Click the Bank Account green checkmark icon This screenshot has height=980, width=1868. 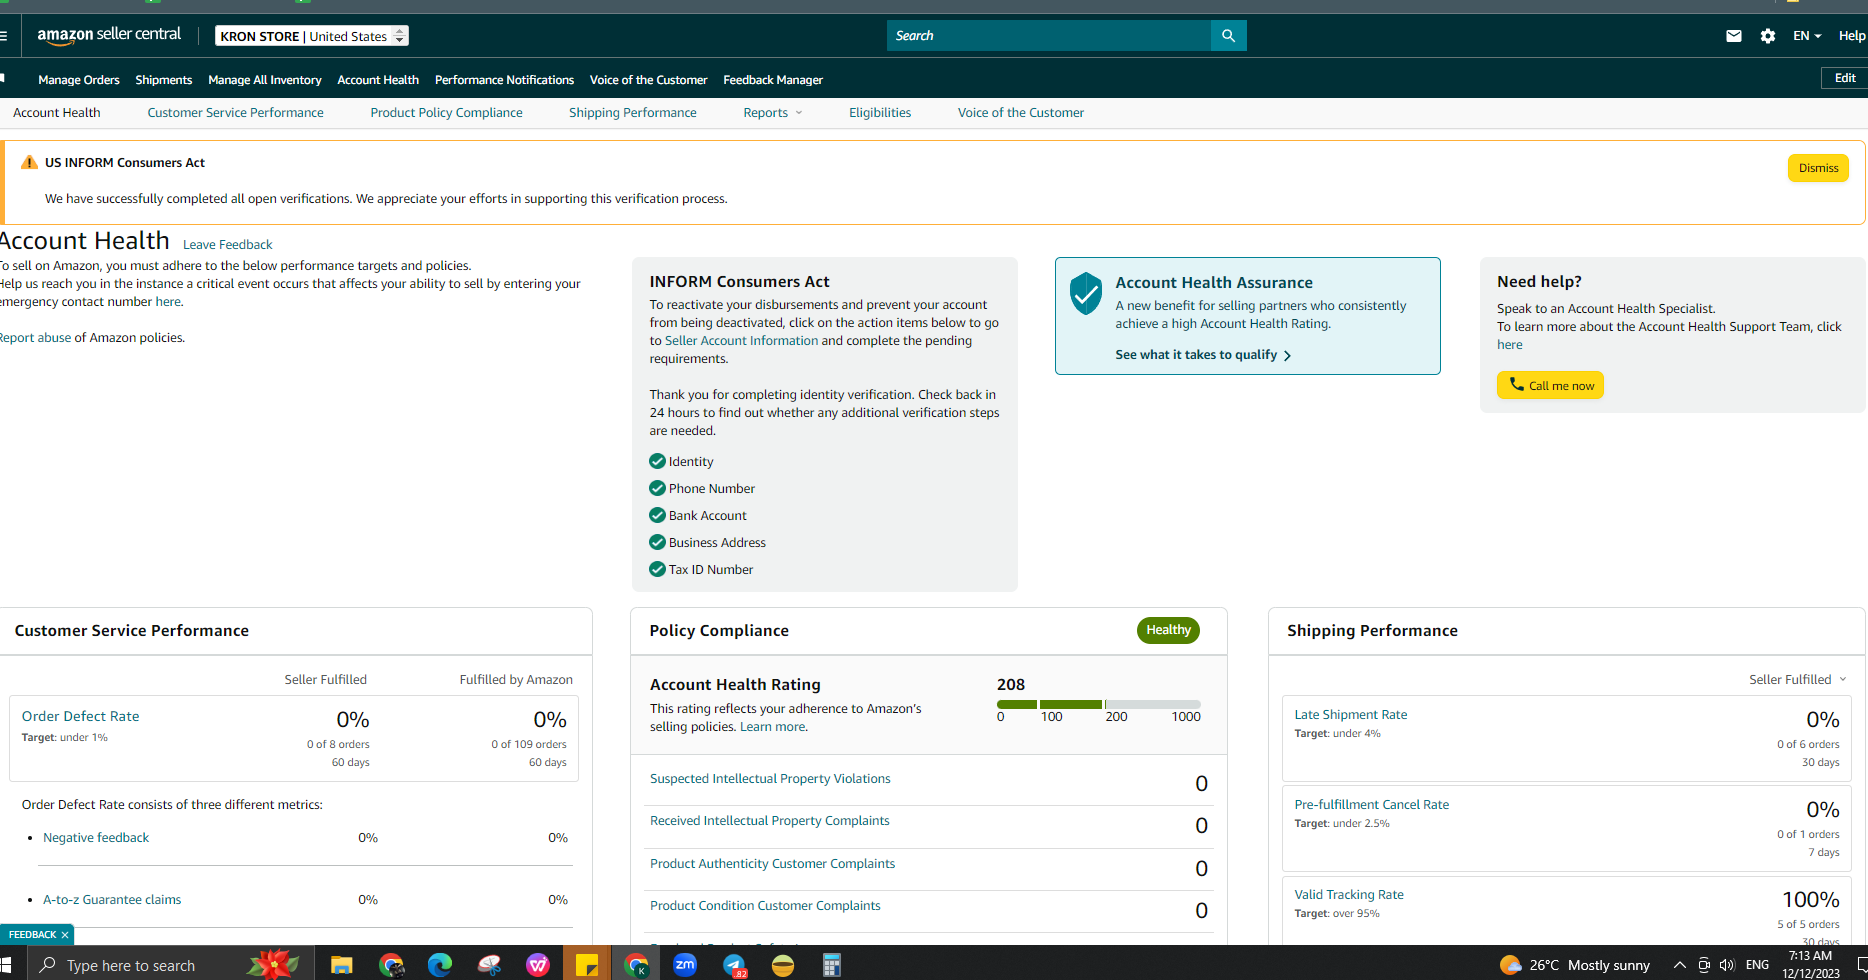[x=657, y=515]
